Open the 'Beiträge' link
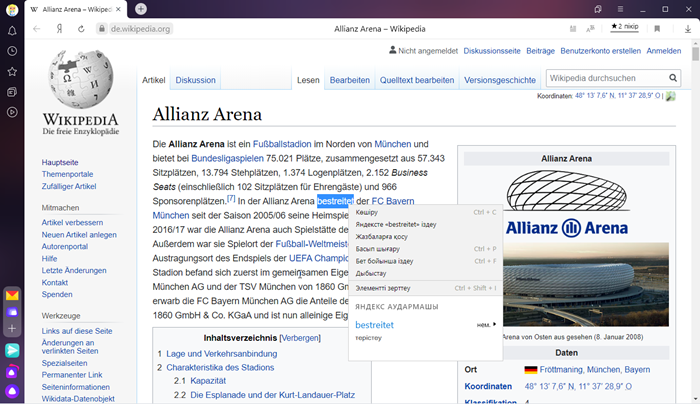The height and width of the screenshot is (404, 700). coord(540,51)
